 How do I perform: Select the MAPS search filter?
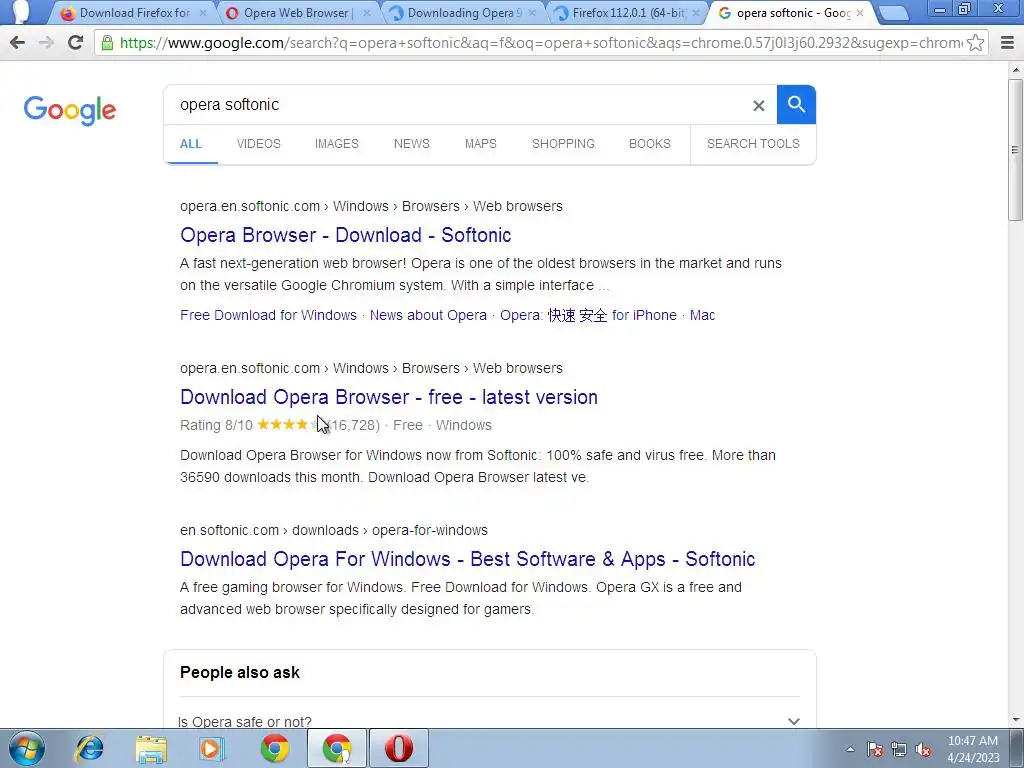click(x=481, y=144)
